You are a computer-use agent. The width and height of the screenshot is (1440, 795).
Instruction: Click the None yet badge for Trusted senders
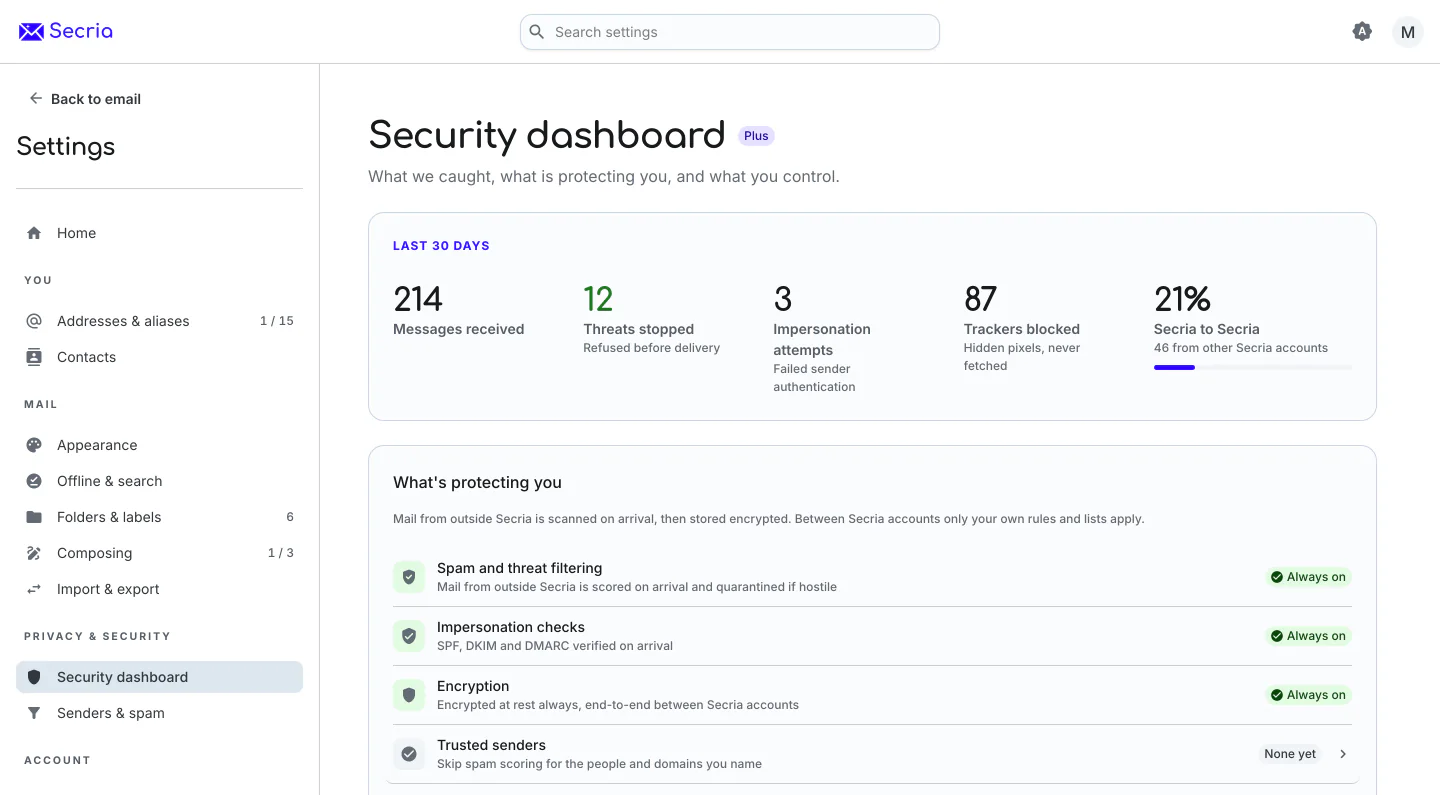point(1290,754)
